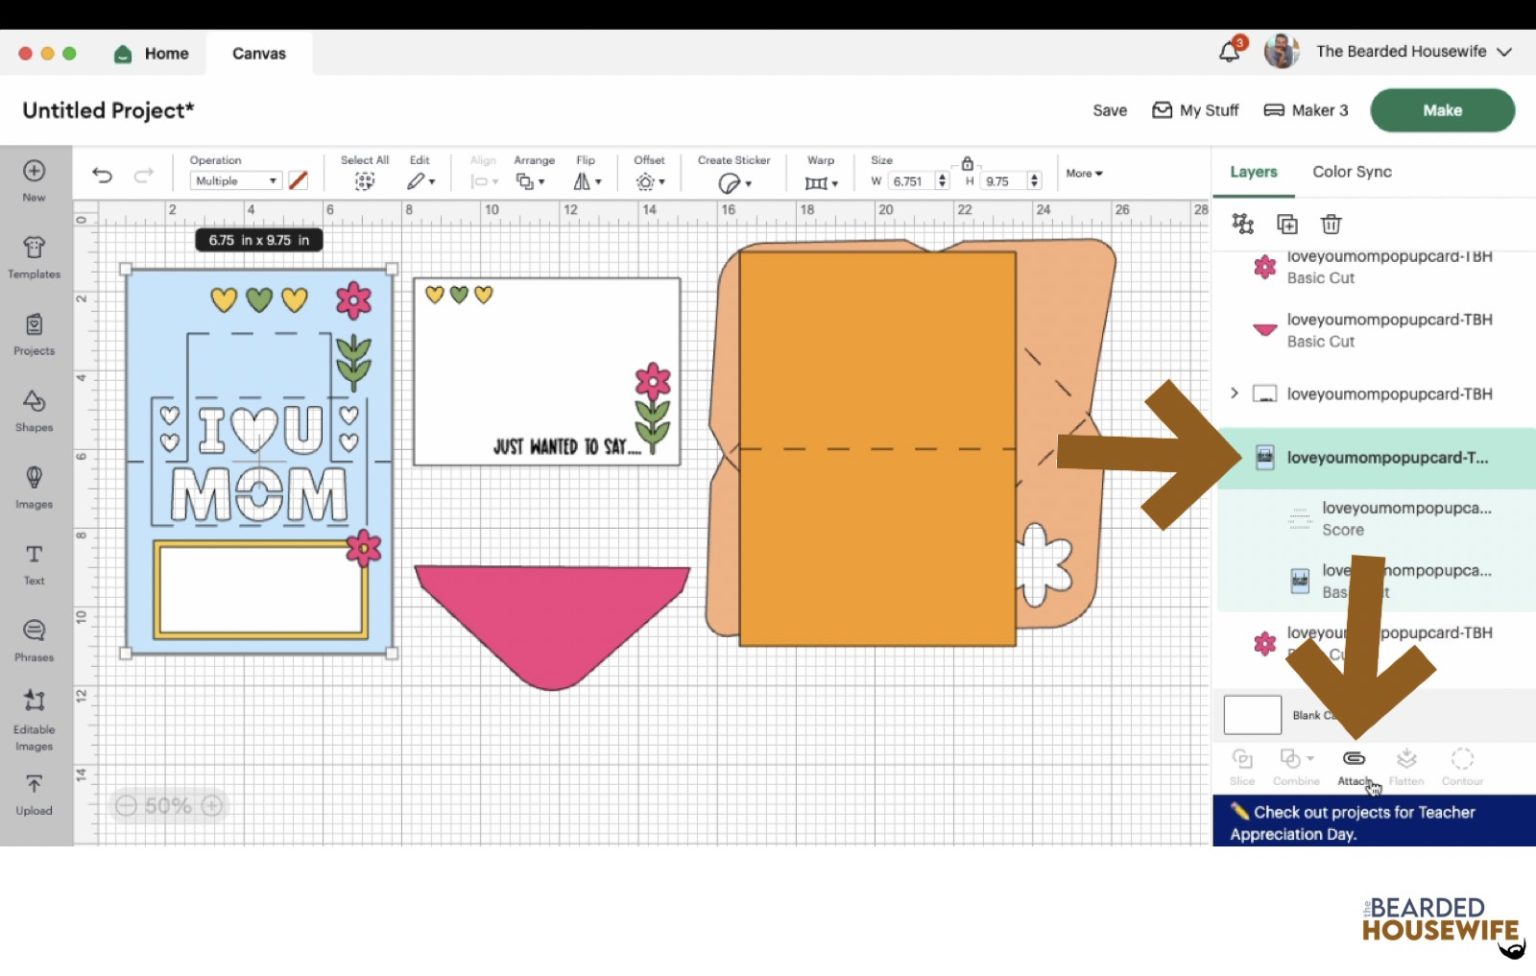Open the Create Sticker dropdown
Screen dimensions: 1536x976
pos(734,182)
